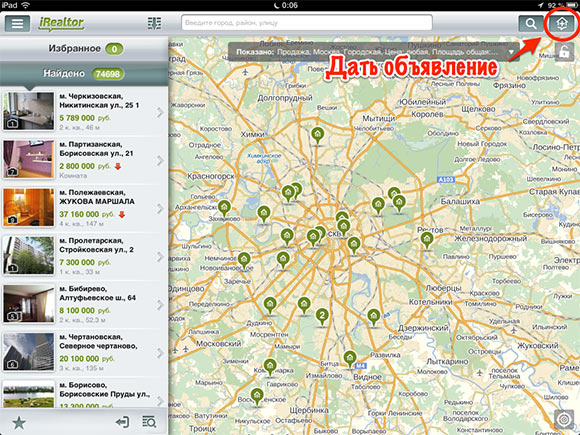Open the Черкизовская listing chevron
Viewport: 580px width, 435px height.
pyautogui.click(x=160, y=112)
